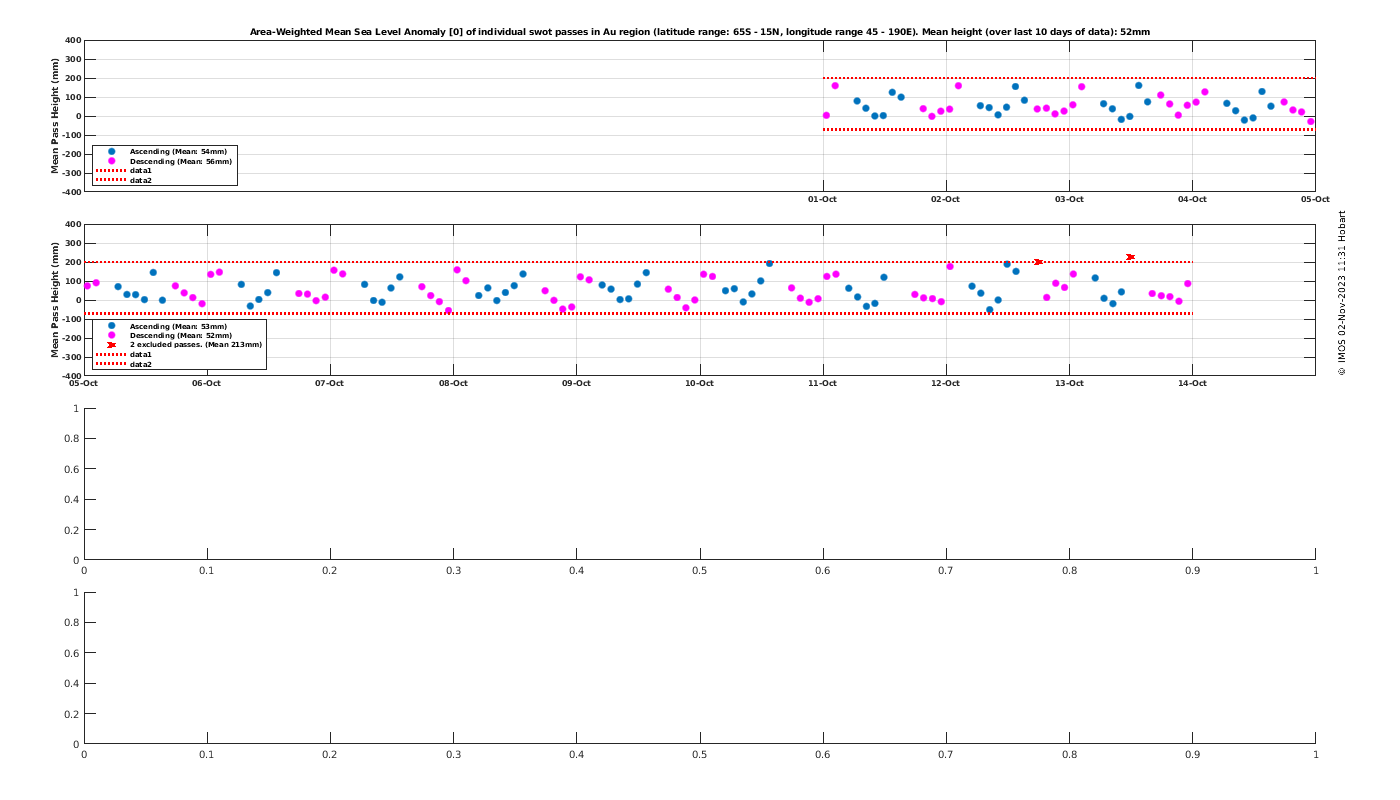This screenshot has height=800, width=1400.
Task: Click the red excluded-pass marker between 12-Oct and 13-Oct
Action: click(x=1038, y=262)
